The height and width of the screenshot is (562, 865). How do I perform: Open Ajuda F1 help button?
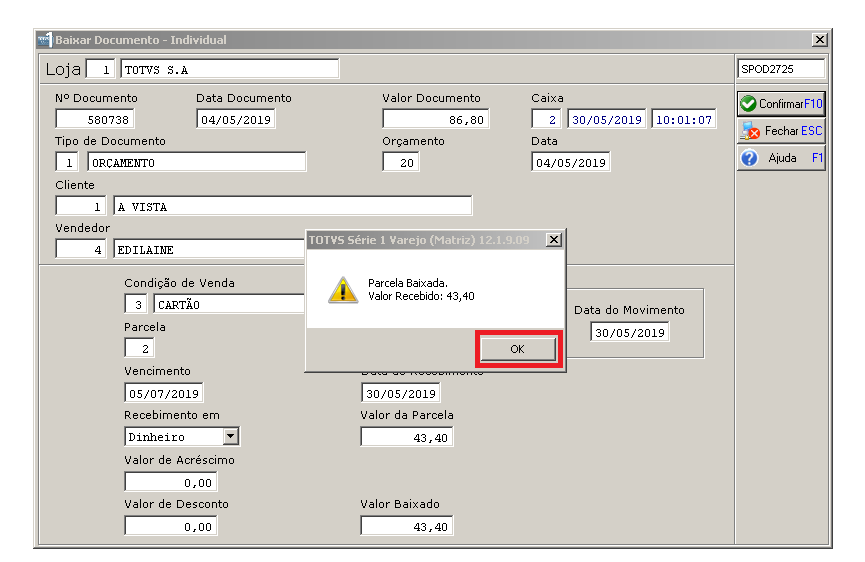(781, 158)
